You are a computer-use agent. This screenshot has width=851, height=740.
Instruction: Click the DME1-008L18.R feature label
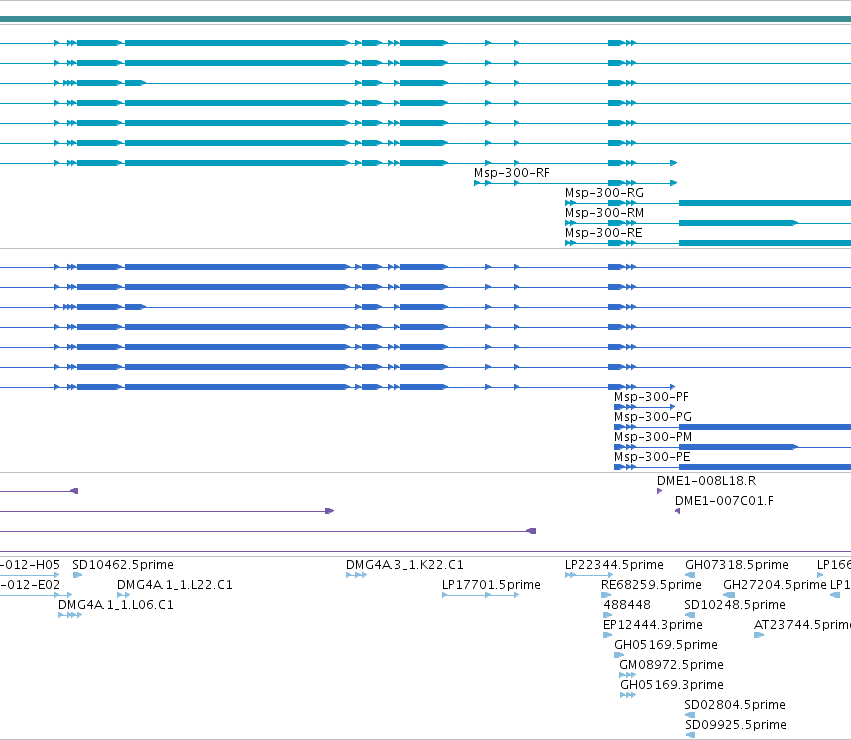(x=706, y=481)
